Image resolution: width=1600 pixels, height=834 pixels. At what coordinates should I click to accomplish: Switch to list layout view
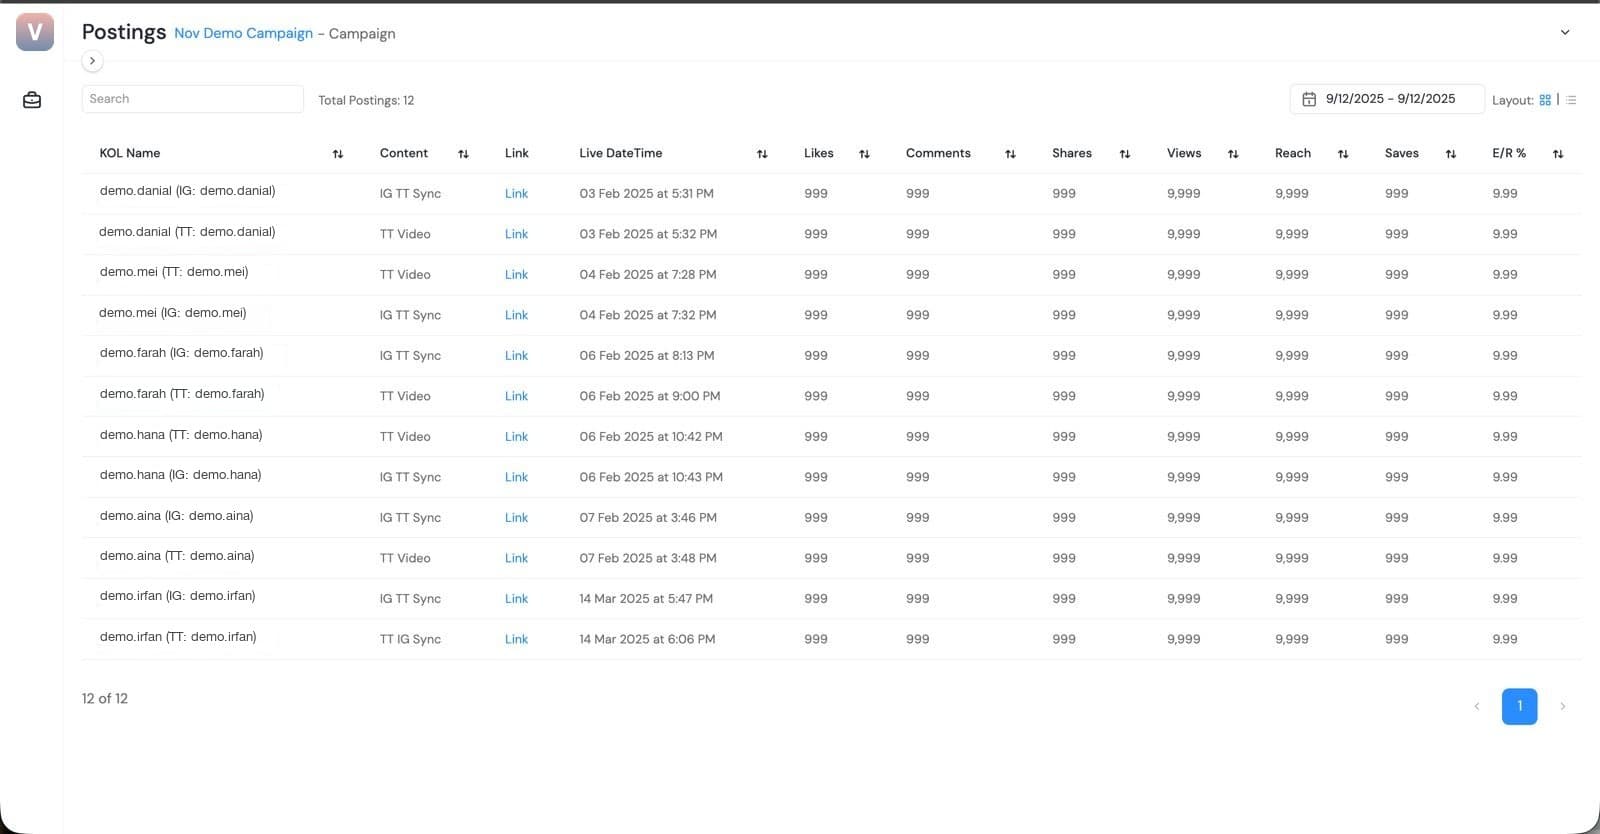[1571, 100]
